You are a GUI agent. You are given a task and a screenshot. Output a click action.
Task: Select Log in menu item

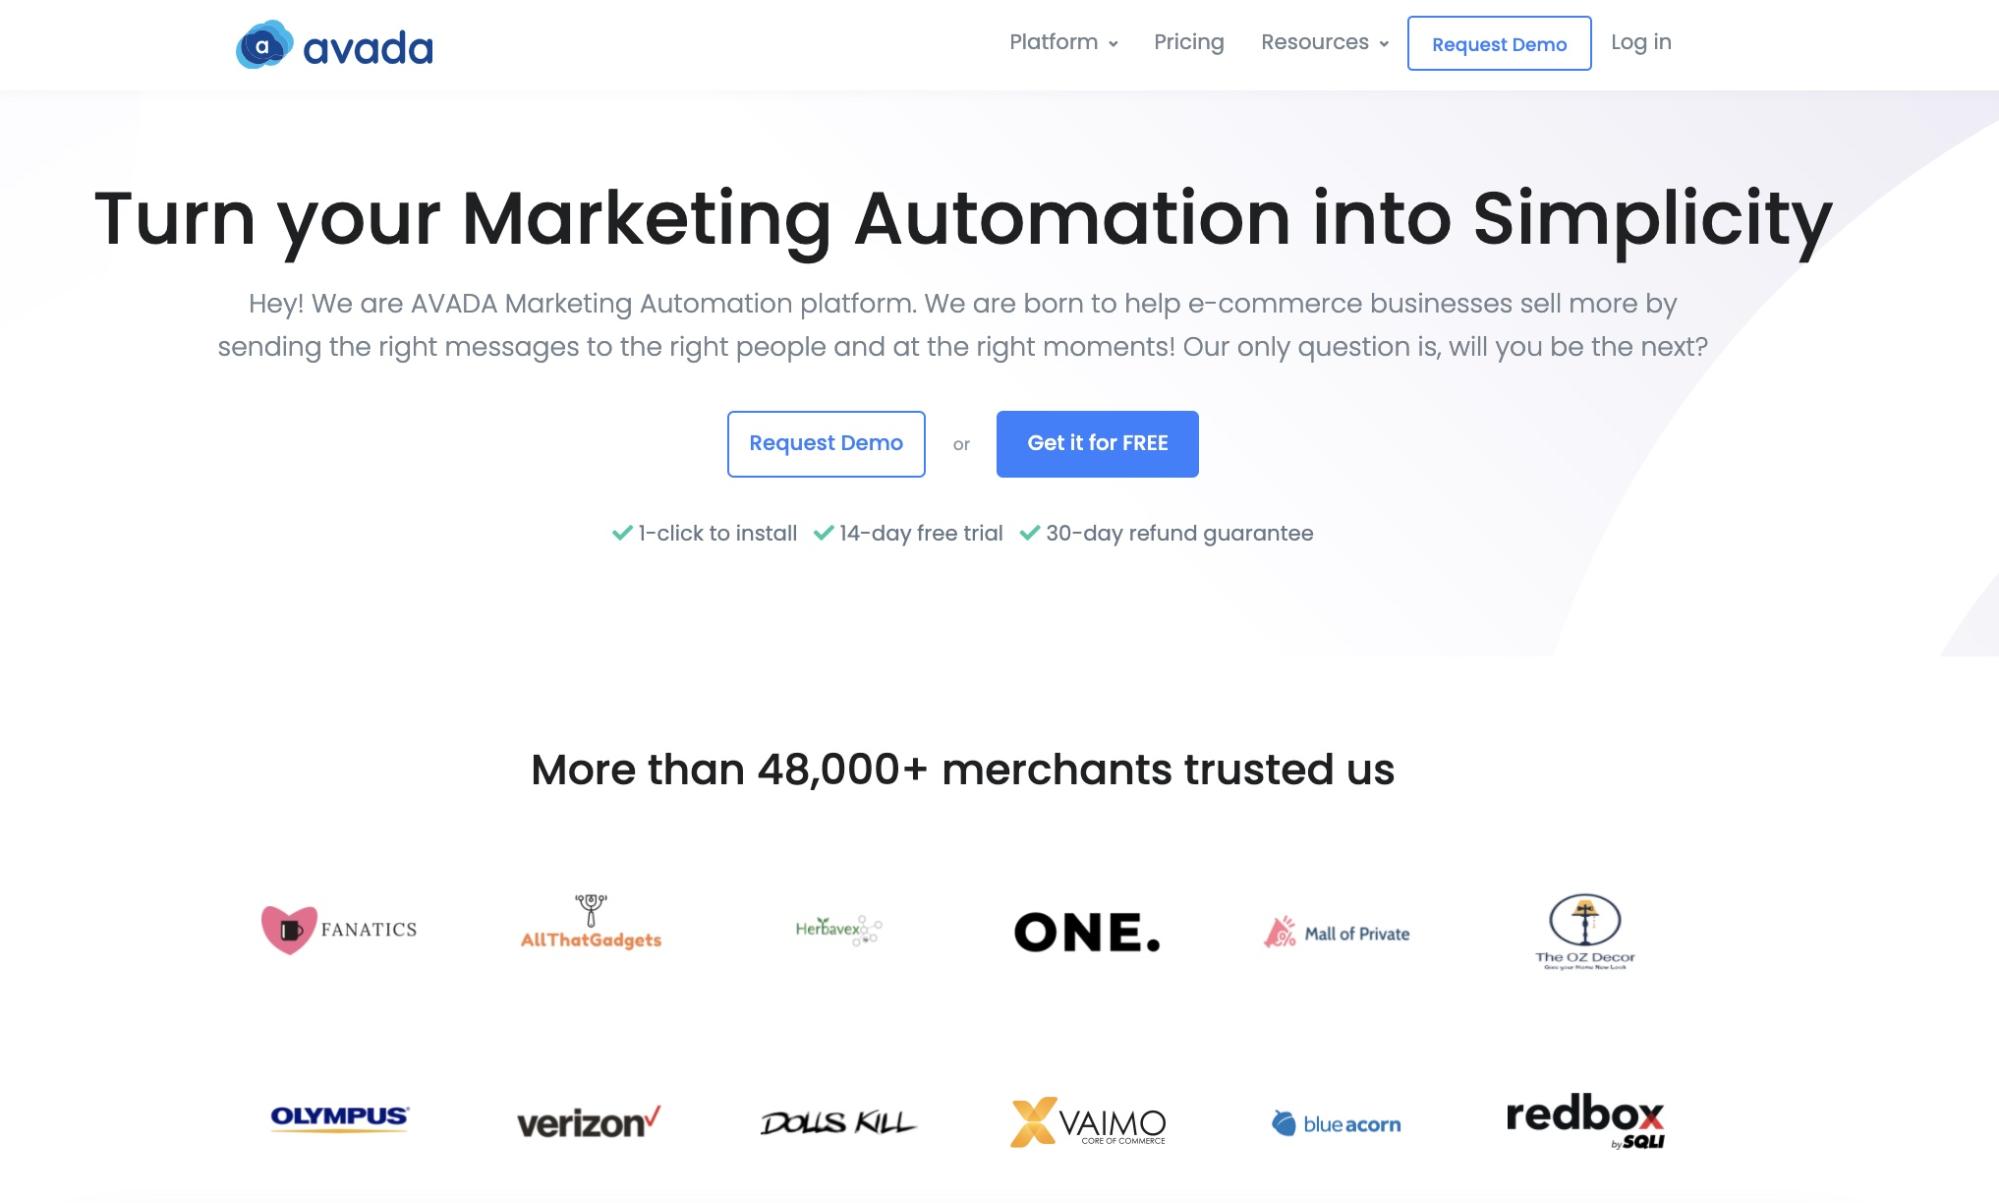1641,41
